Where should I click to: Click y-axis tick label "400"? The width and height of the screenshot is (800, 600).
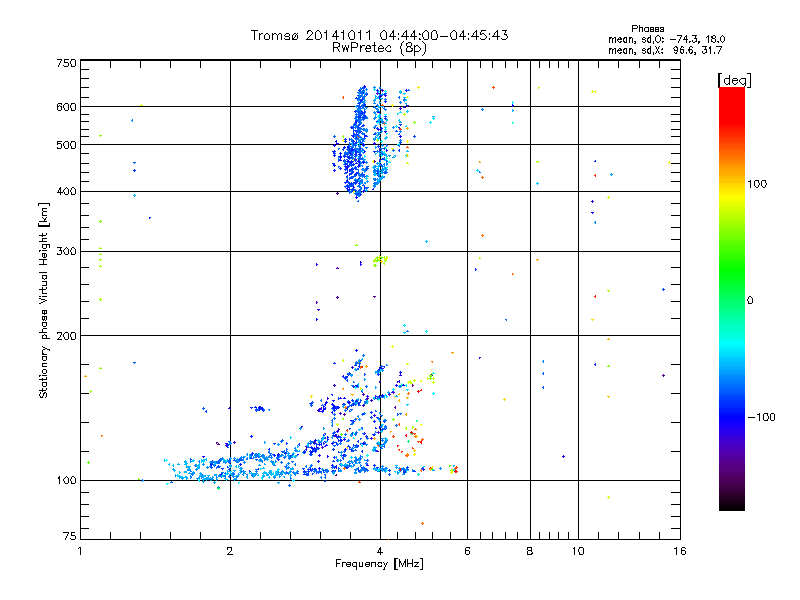(x=67, y=192)
